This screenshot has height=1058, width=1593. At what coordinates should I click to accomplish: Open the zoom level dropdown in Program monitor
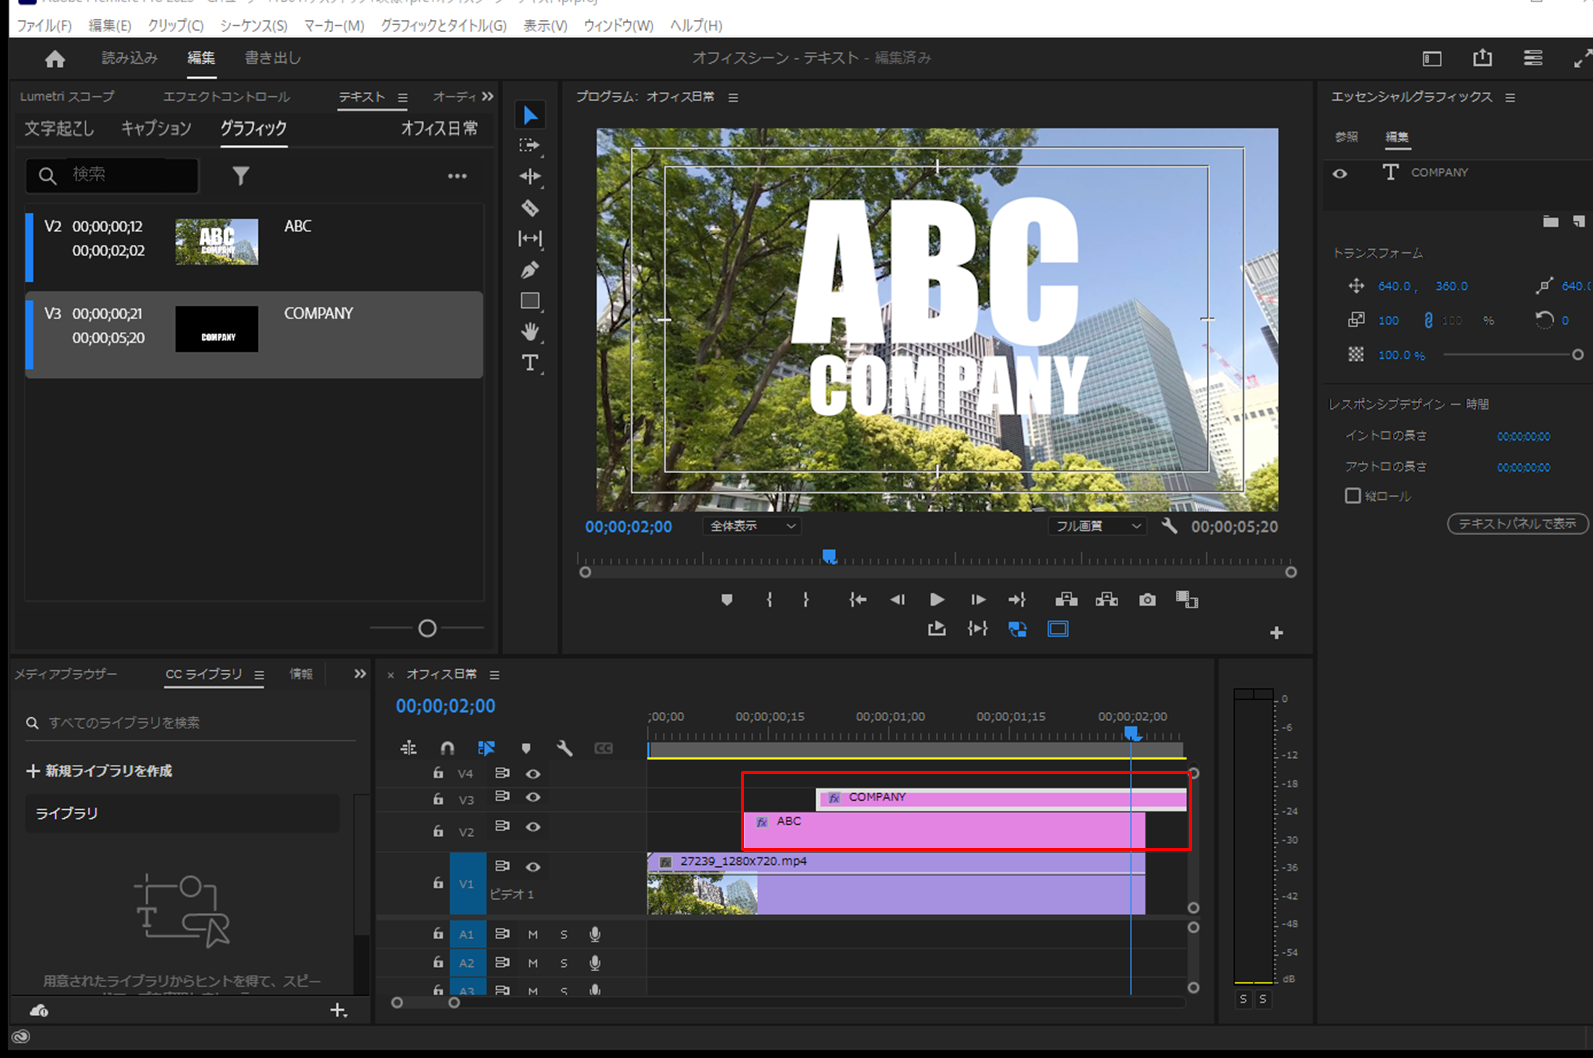(x=751, y=526)
